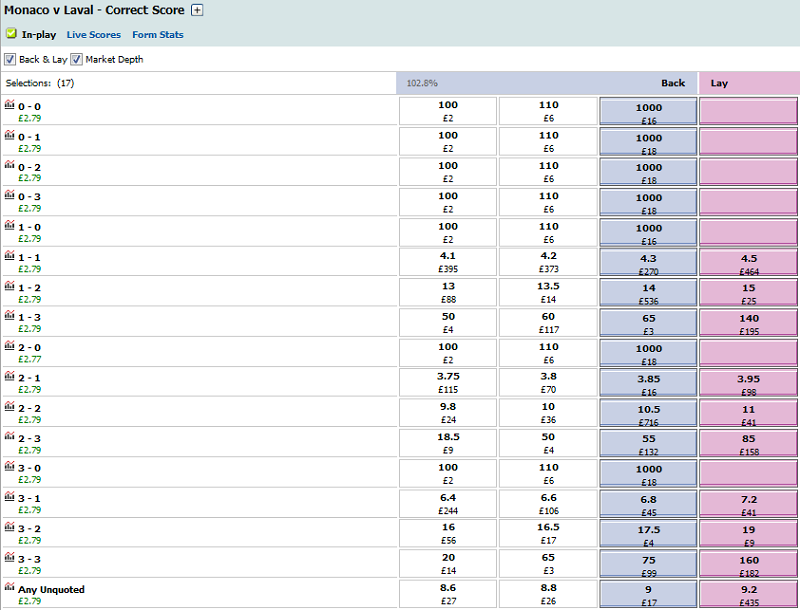Open the graph icon for 0 - 1
Screen dimensions: 800x610
(9, 135)
